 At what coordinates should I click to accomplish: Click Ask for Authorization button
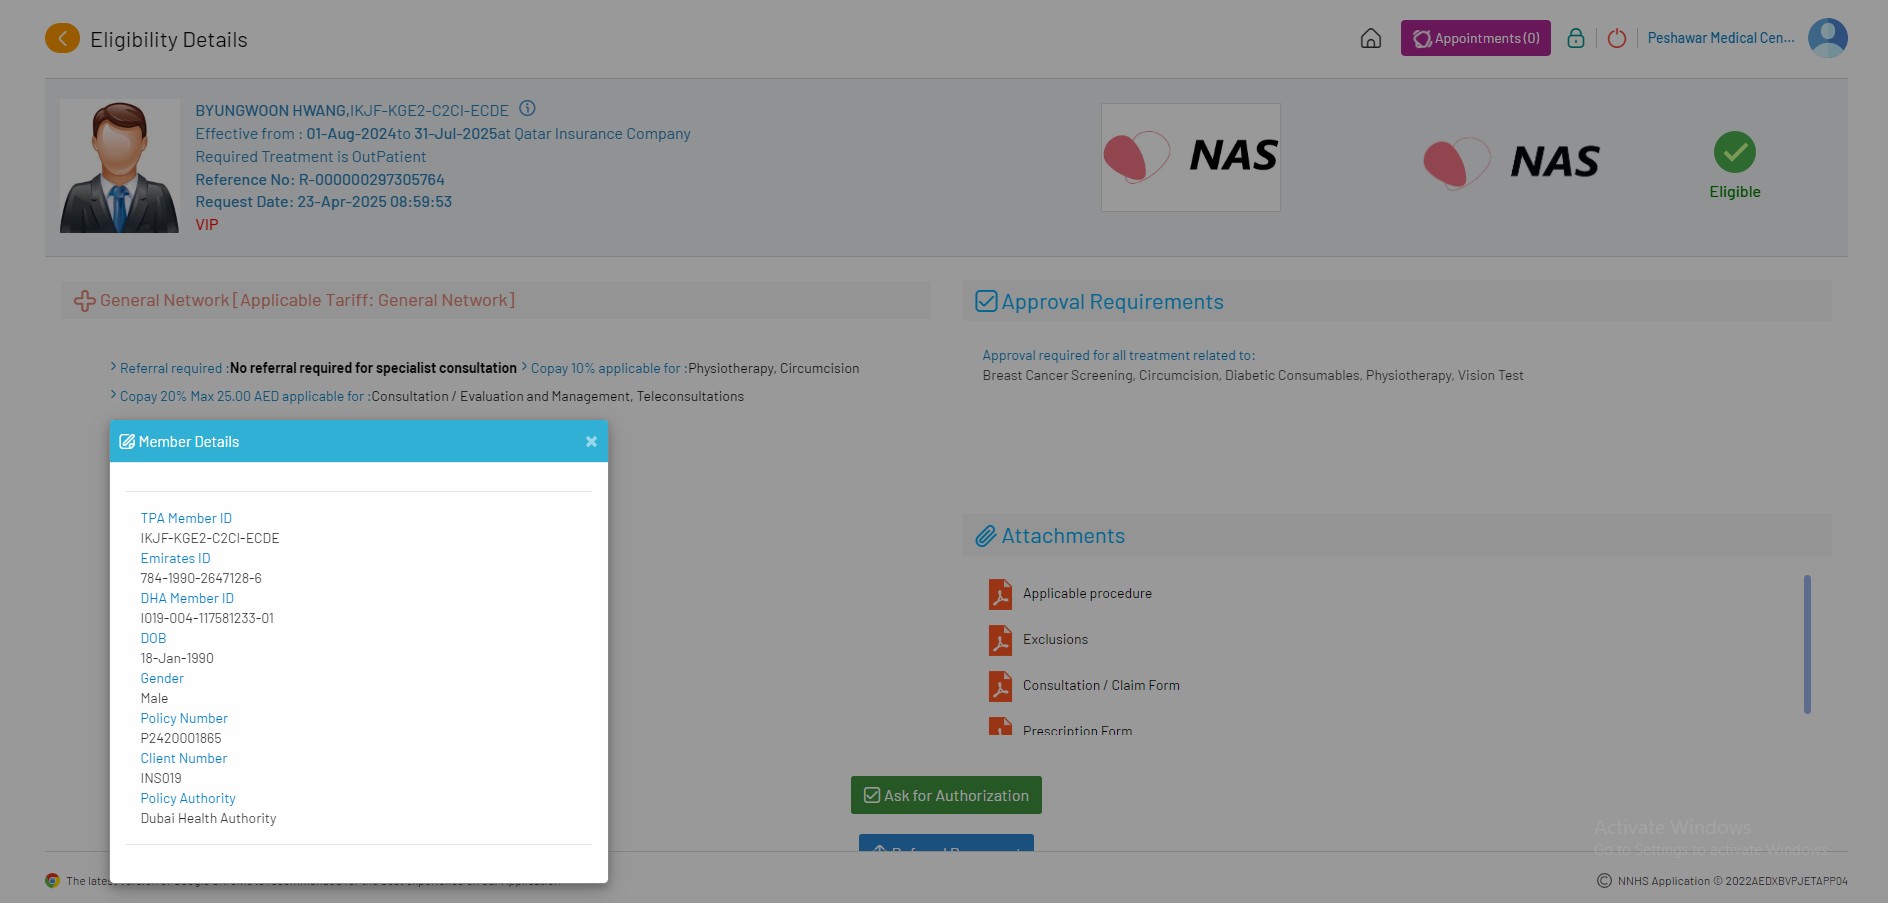click(x=946, y=796)
